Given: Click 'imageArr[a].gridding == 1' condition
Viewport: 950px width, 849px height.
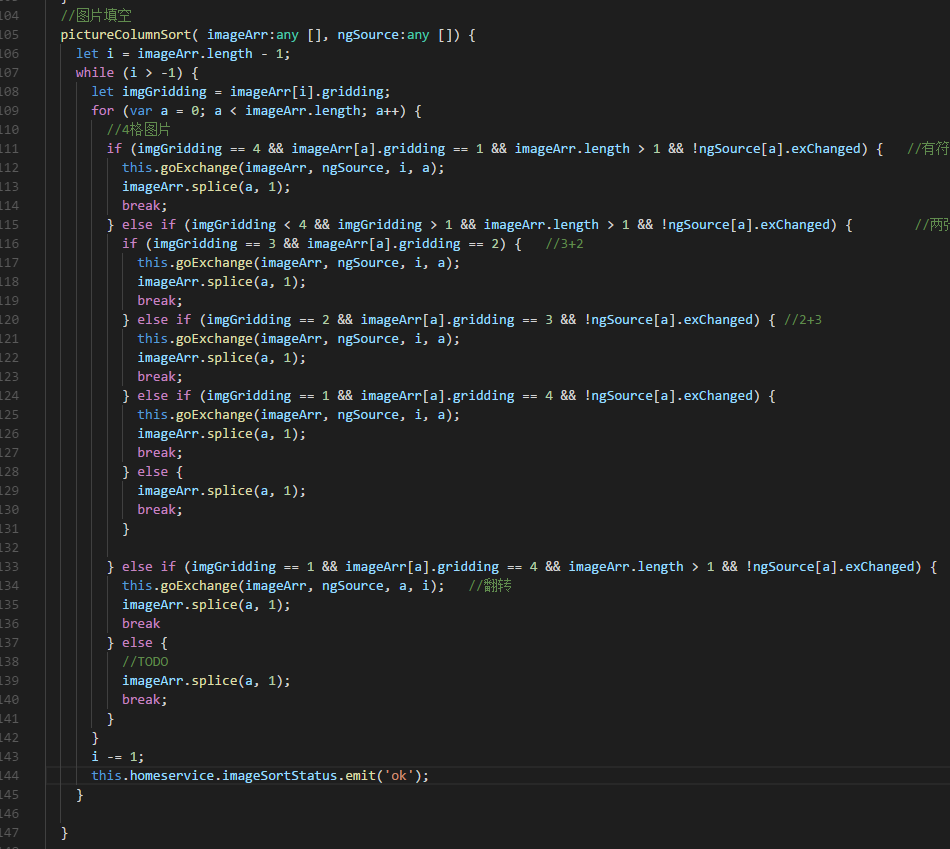Looking at the screenshot, I should (387, 149).
